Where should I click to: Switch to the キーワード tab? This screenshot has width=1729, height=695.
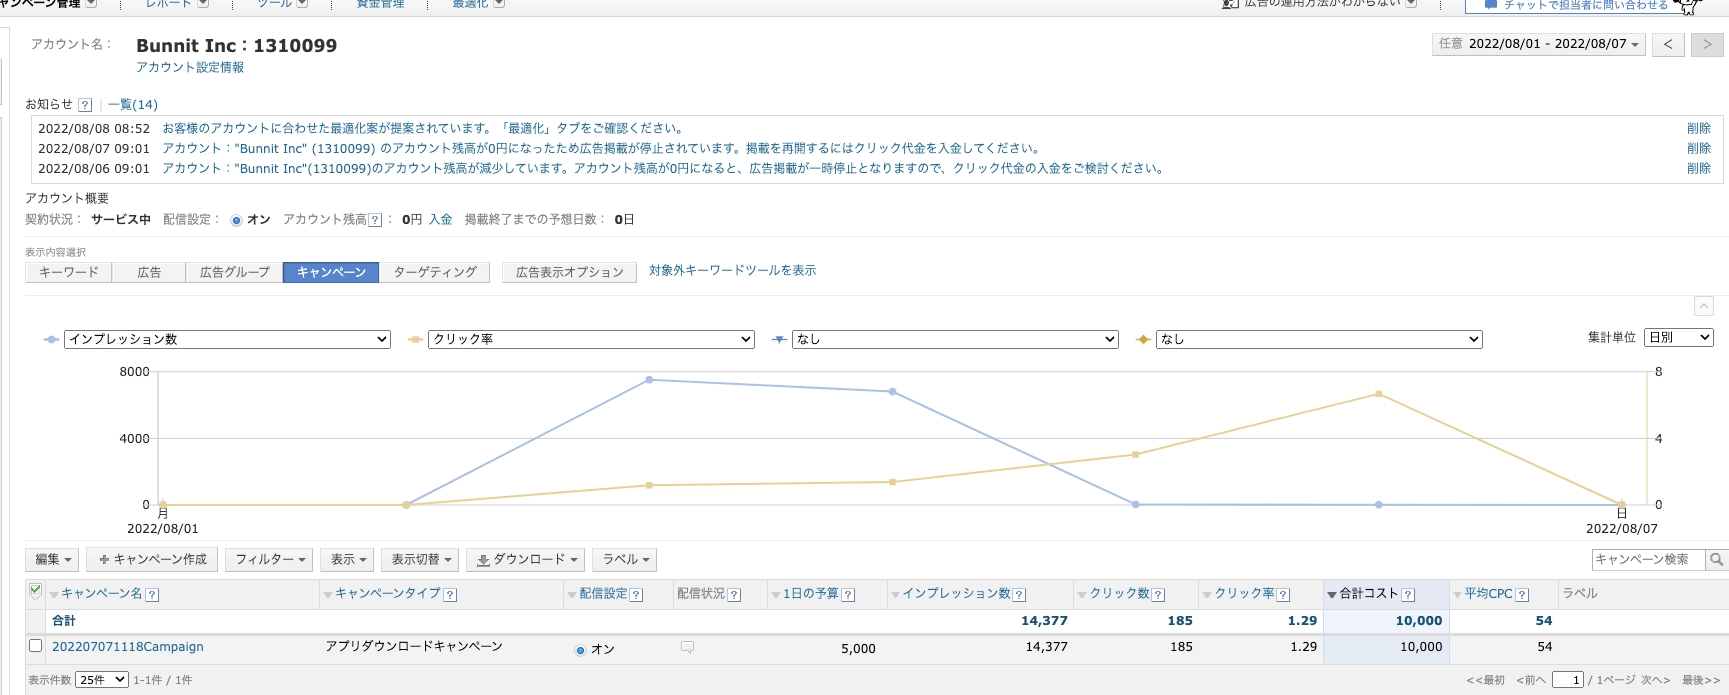[68, 272]
